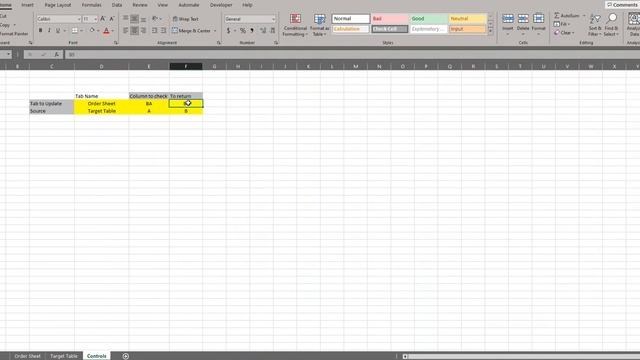Center text horizontally
Viewport: 640px width, 360px height.
tap(134, 31)
